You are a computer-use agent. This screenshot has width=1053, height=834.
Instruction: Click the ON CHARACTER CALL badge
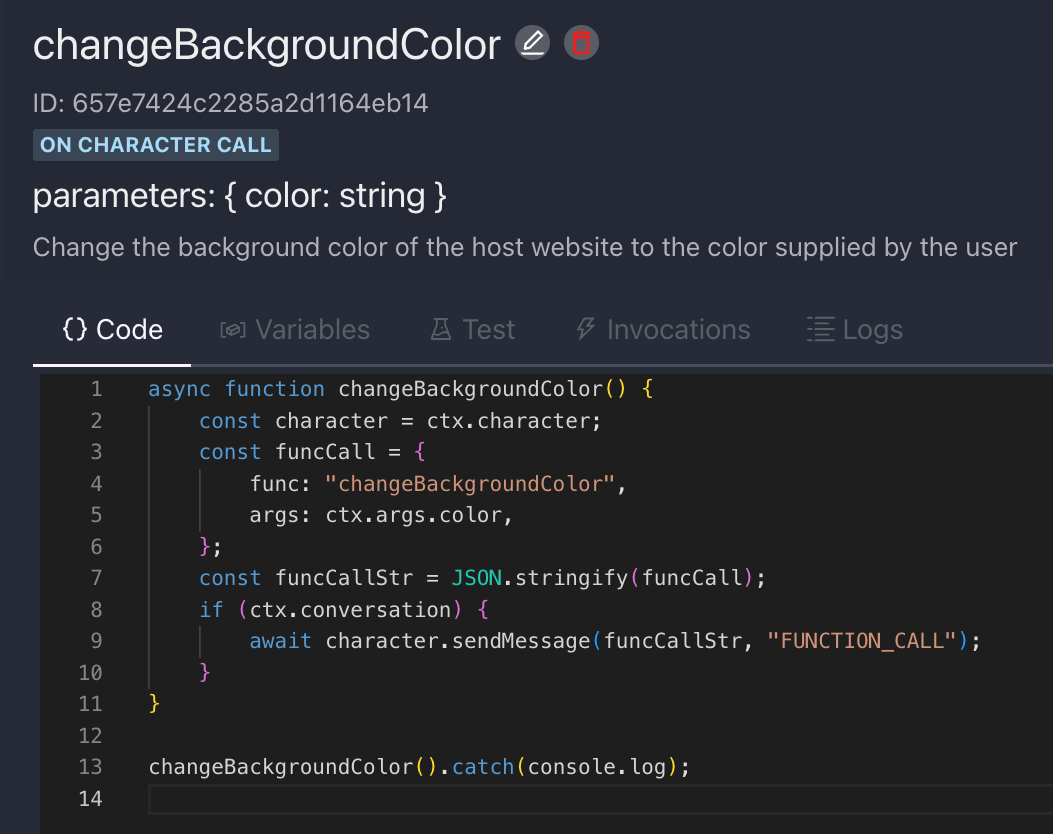pos(156,145)
